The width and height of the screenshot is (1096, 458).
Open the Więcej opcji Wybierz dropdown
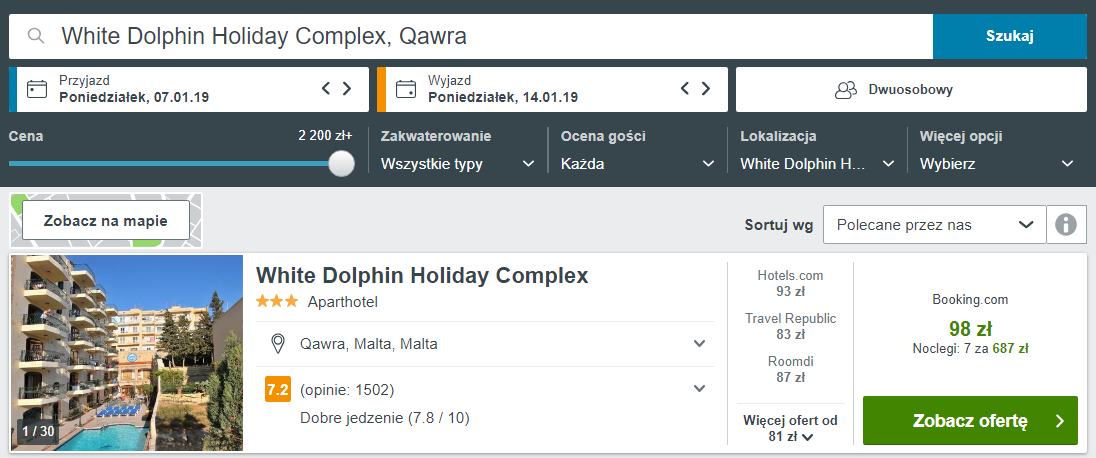point(997,164)
